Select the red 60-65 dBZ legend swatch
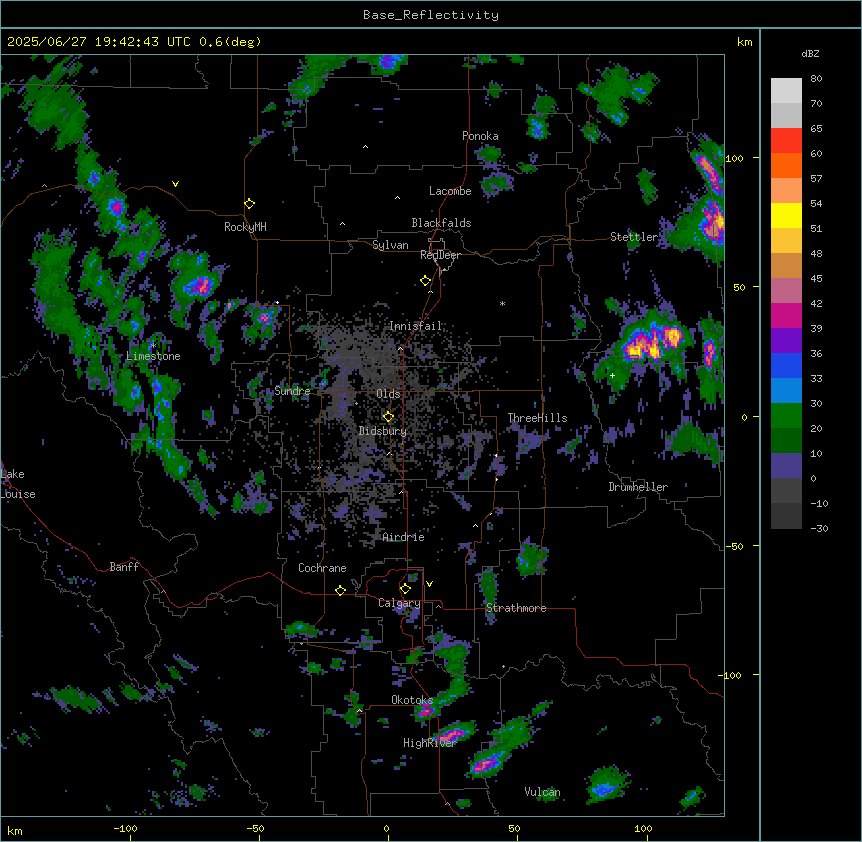The image size is (862, 842). tap(786, 141)
